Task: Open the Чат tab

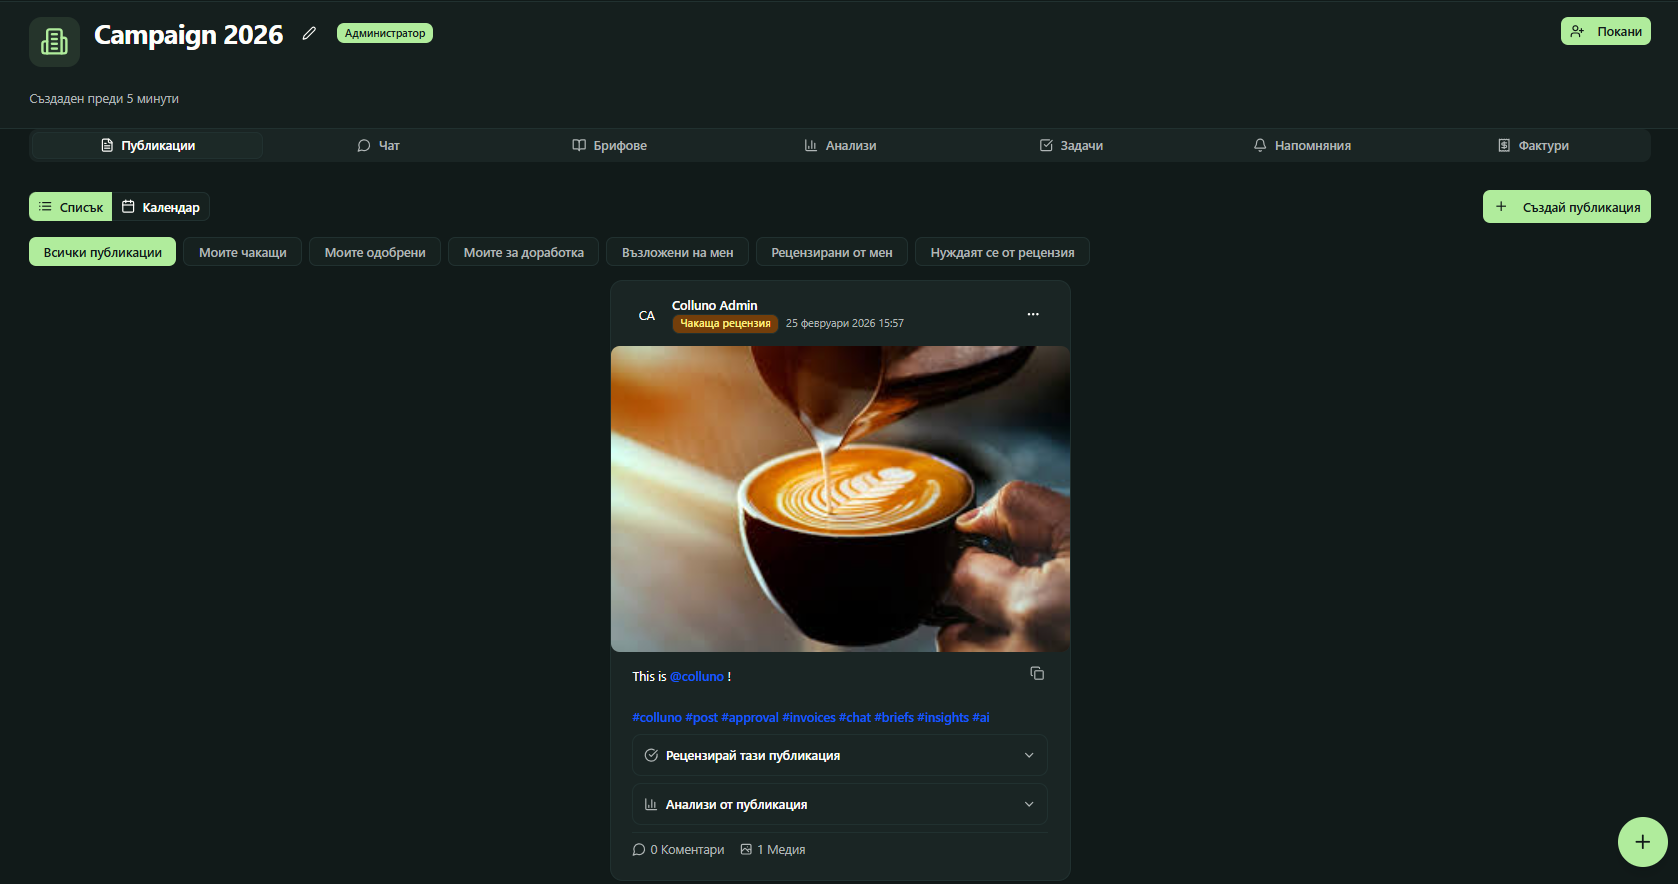Action: coord(379,146)
